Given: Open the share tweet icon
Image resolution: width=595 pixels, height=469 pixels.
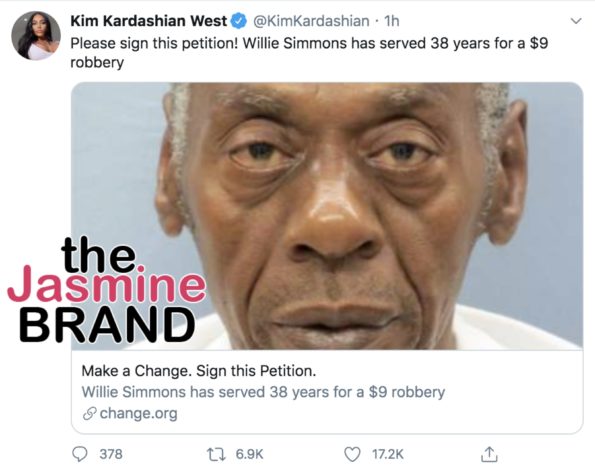Looking at the screenshot, I should click(x=489, y=454).
